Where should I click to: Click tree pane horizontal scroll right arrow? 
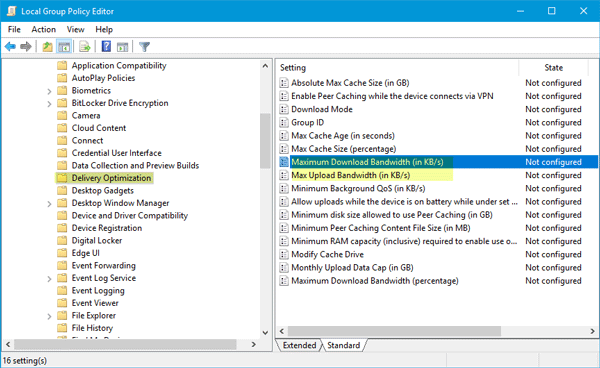pos(253,344)
